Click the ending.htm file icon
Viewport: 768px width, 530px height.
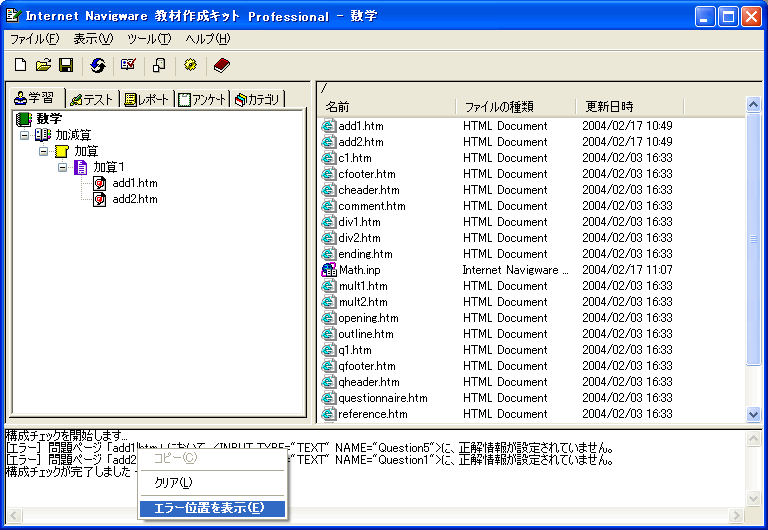[x=328, y=254]
